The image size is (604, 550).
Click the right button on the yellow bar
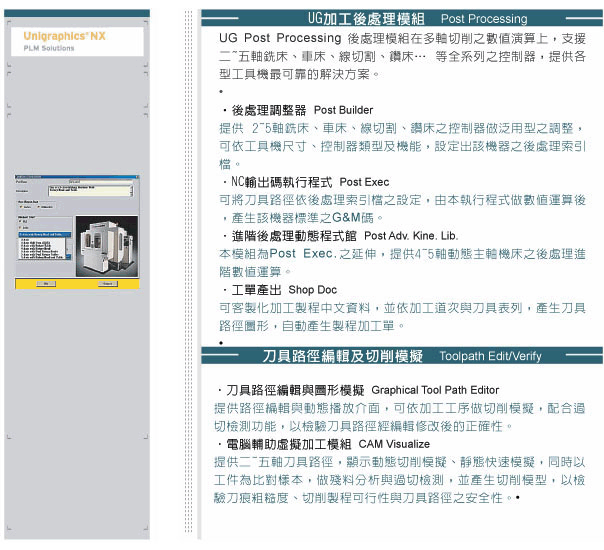click(x=108, y=284)
